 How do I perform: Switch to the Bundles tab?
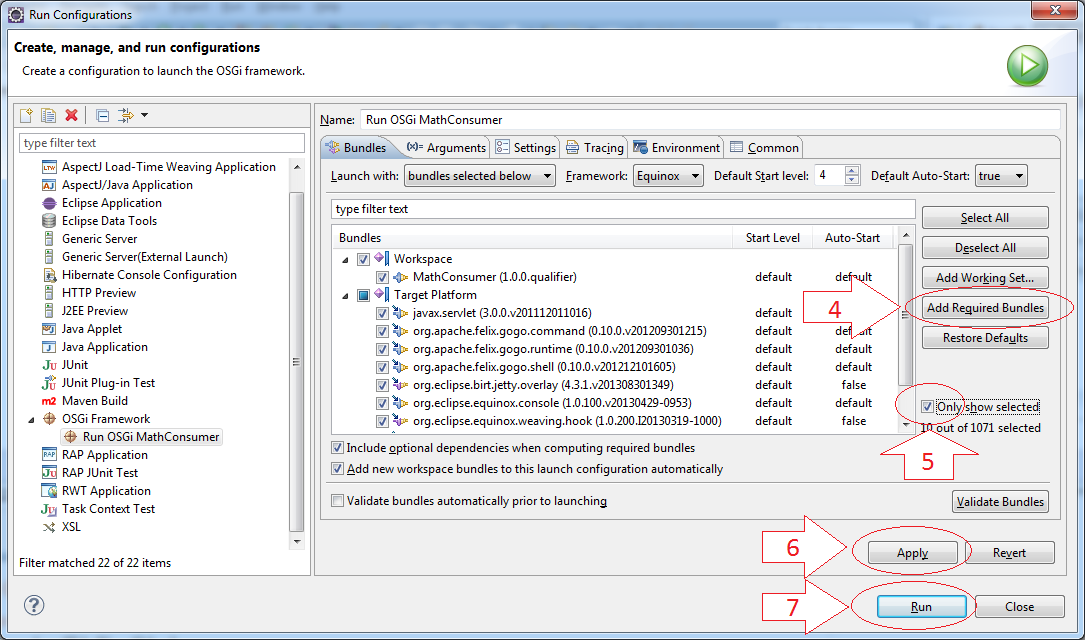[x=356, y=147]
